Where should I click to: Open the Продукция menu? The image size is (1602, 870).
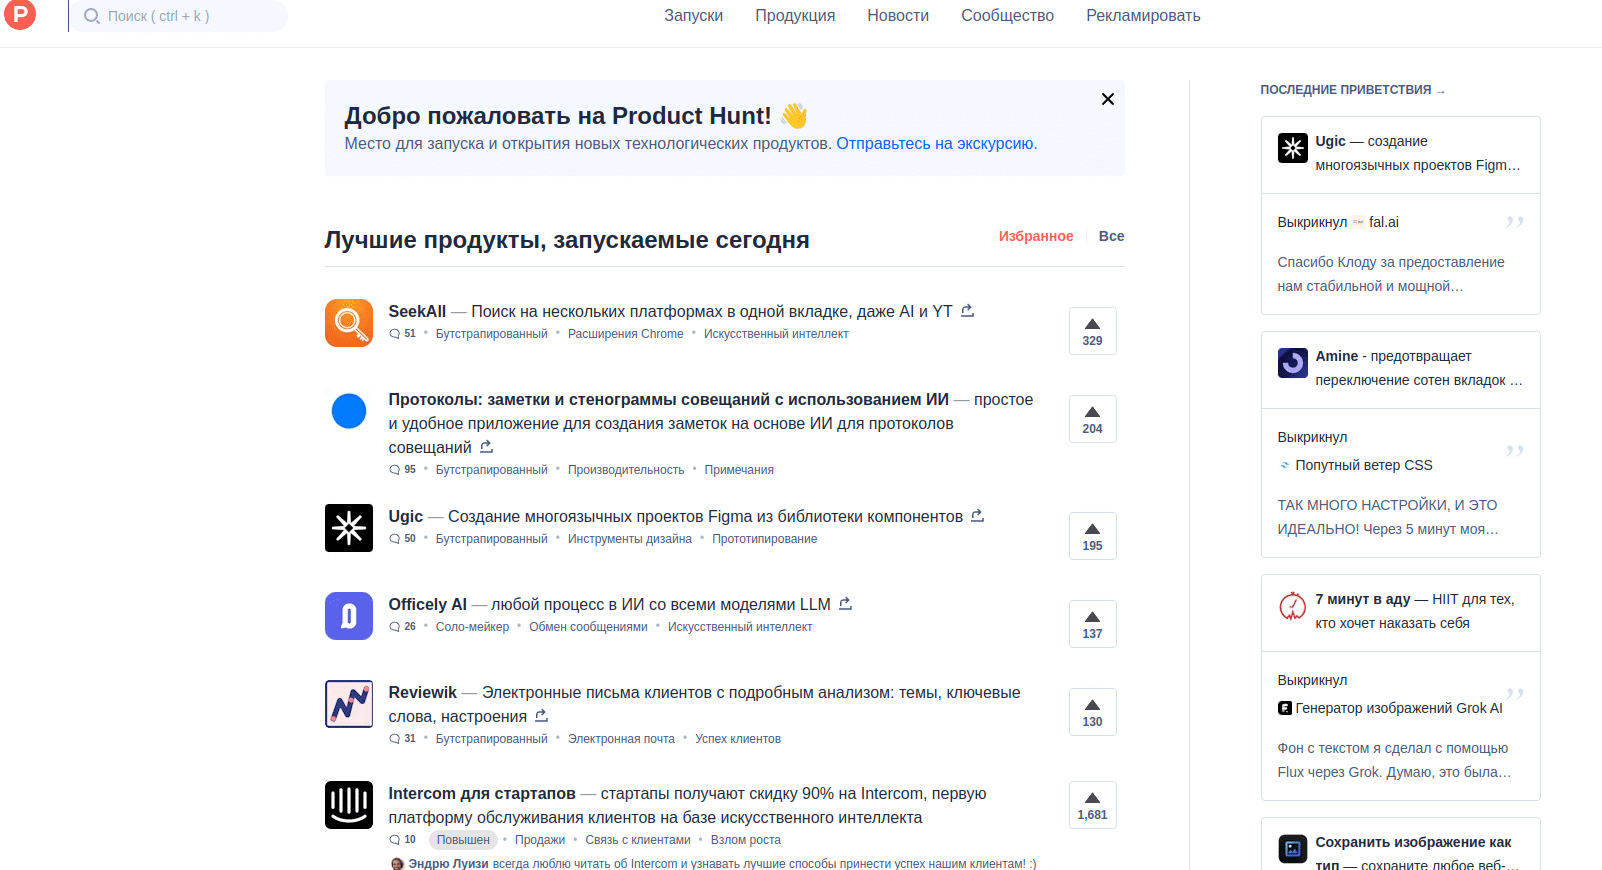[x=795, y=16]
